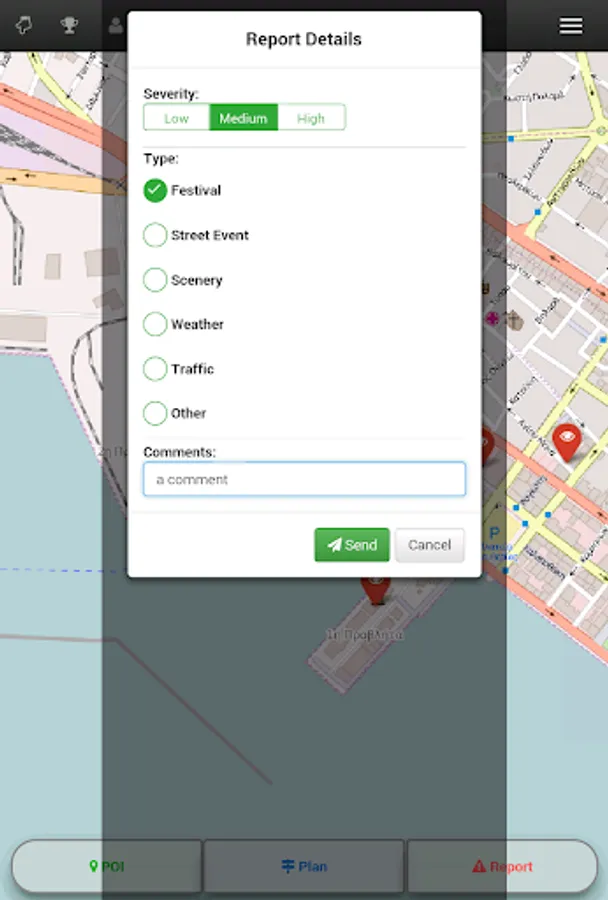Tap the red pin below the dialog

(375, 590)
